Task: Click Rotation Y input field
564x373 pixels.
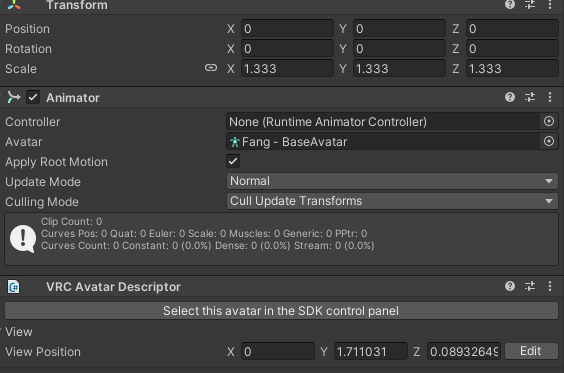Action: (x=400, y=49)
